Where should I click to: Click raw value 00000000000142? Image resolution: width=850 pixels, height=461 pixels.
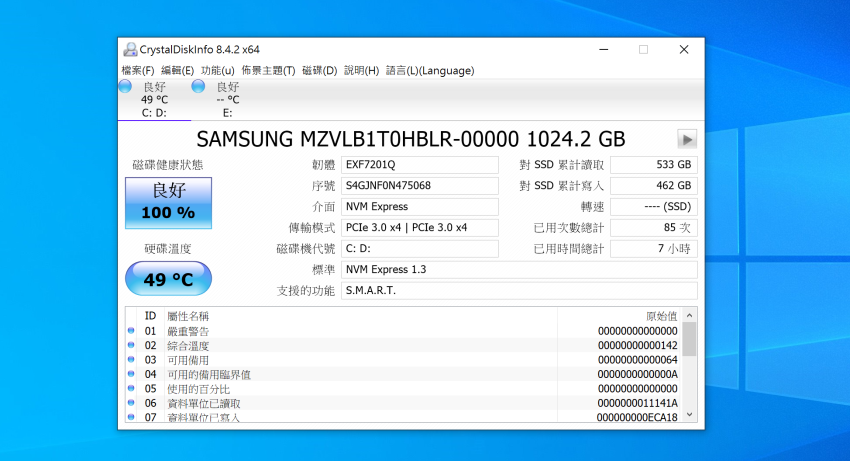638,345
